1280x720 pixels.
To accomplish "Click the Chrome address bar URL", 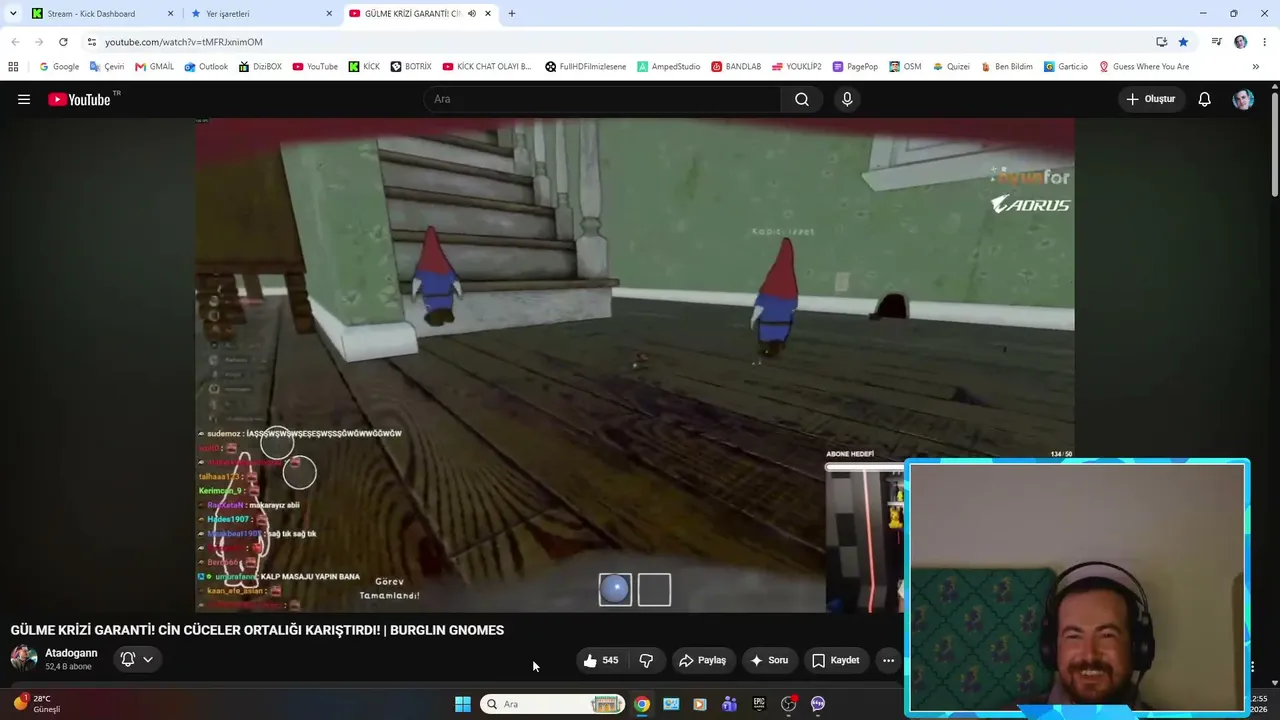I will coord(184,42).
